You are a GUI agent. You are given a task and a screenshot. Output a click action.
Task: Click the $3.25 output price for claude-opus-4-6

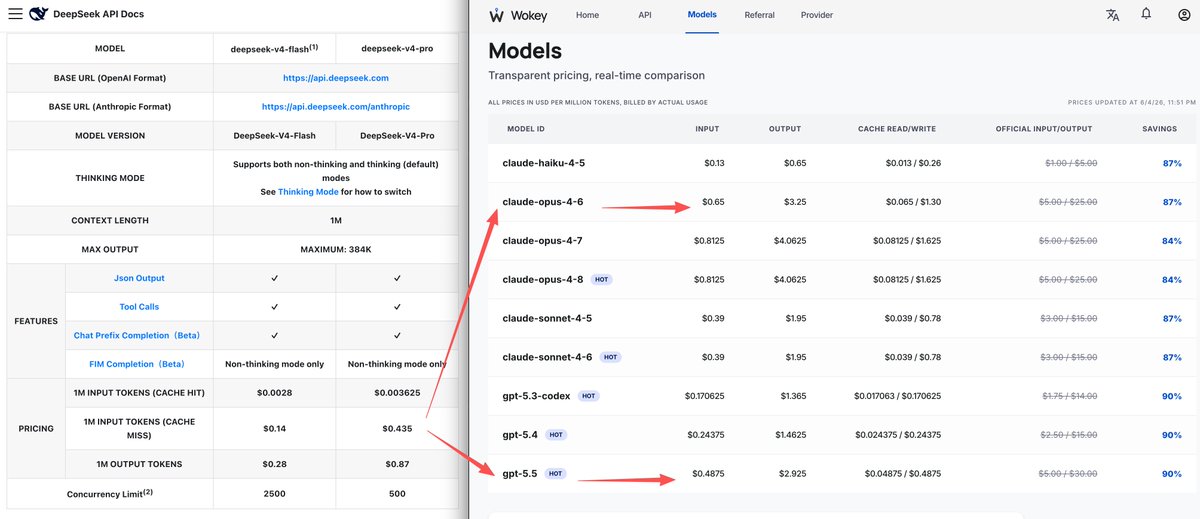point(795,202)
